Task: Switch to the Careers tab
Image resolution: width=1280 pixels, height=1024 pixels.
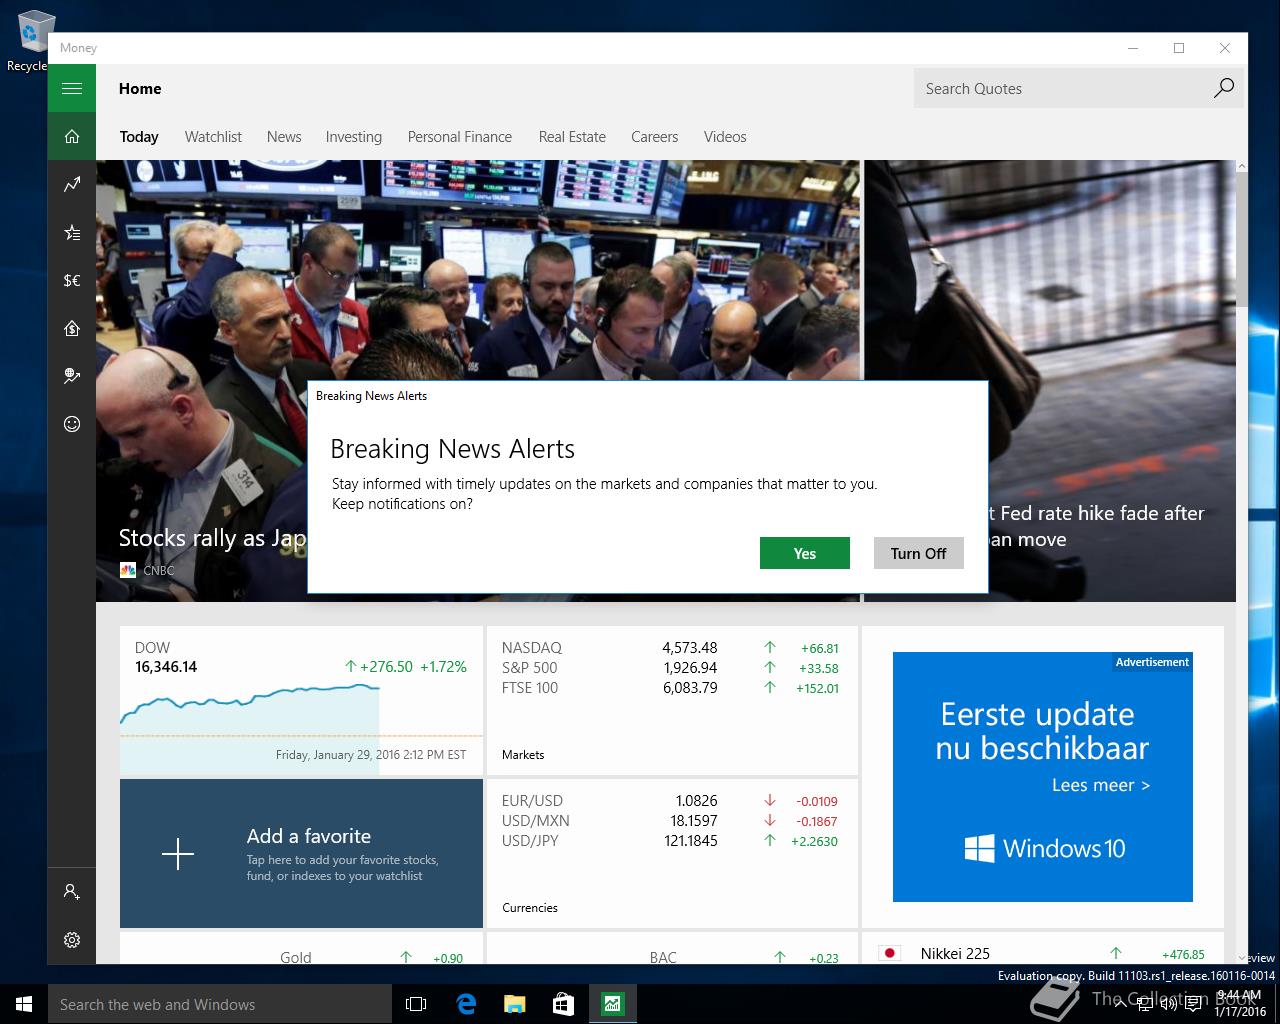Action: coord(654,137)
